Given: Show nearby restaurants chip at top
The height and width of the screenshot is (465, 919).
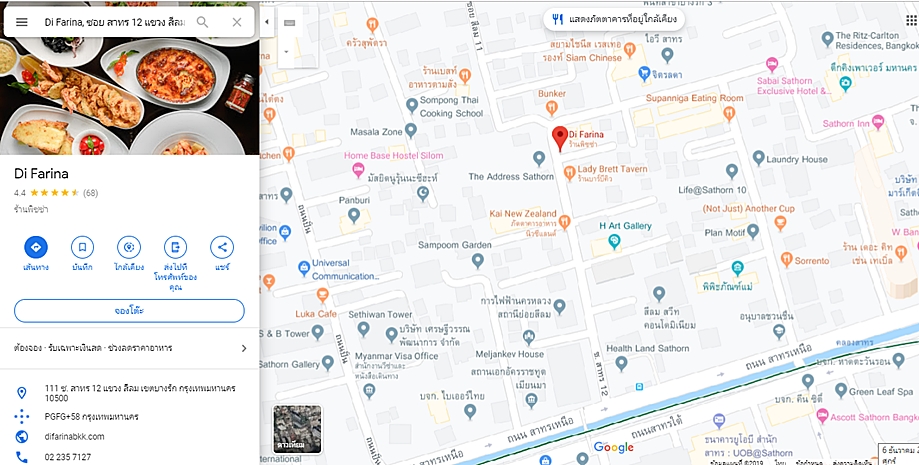Looking at the screenshot, I should [x=614, y=19].
